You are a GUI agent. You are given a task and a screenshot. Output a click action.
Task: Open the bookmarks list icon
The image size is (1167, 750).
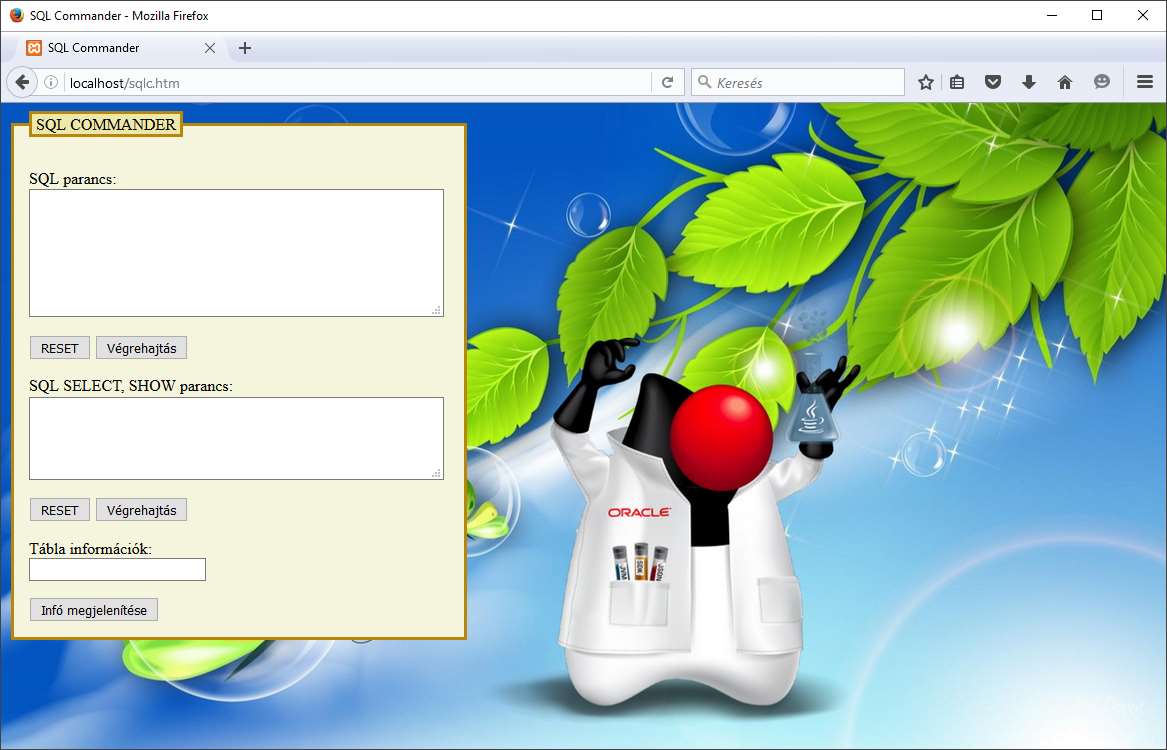click(x=957, y=83)
